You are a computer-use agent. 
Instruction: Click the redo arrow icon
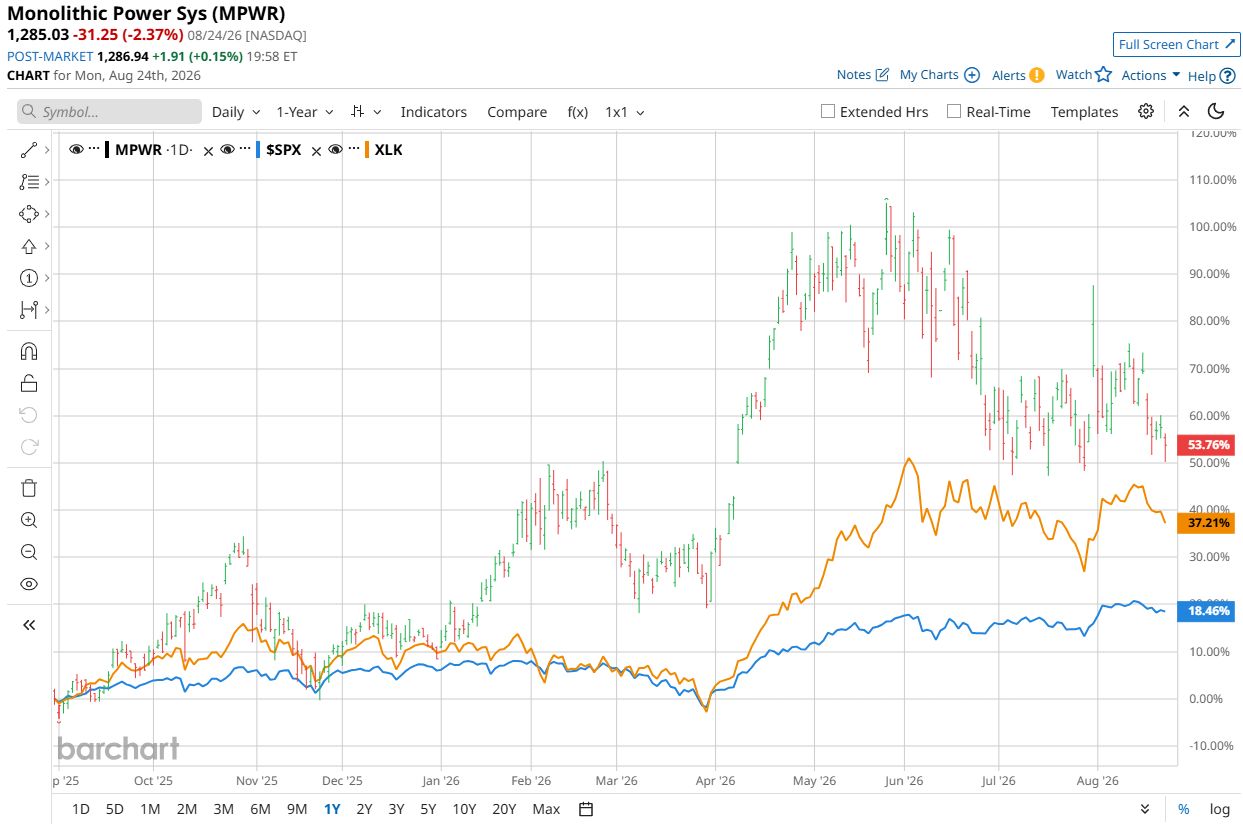(28, 447)
